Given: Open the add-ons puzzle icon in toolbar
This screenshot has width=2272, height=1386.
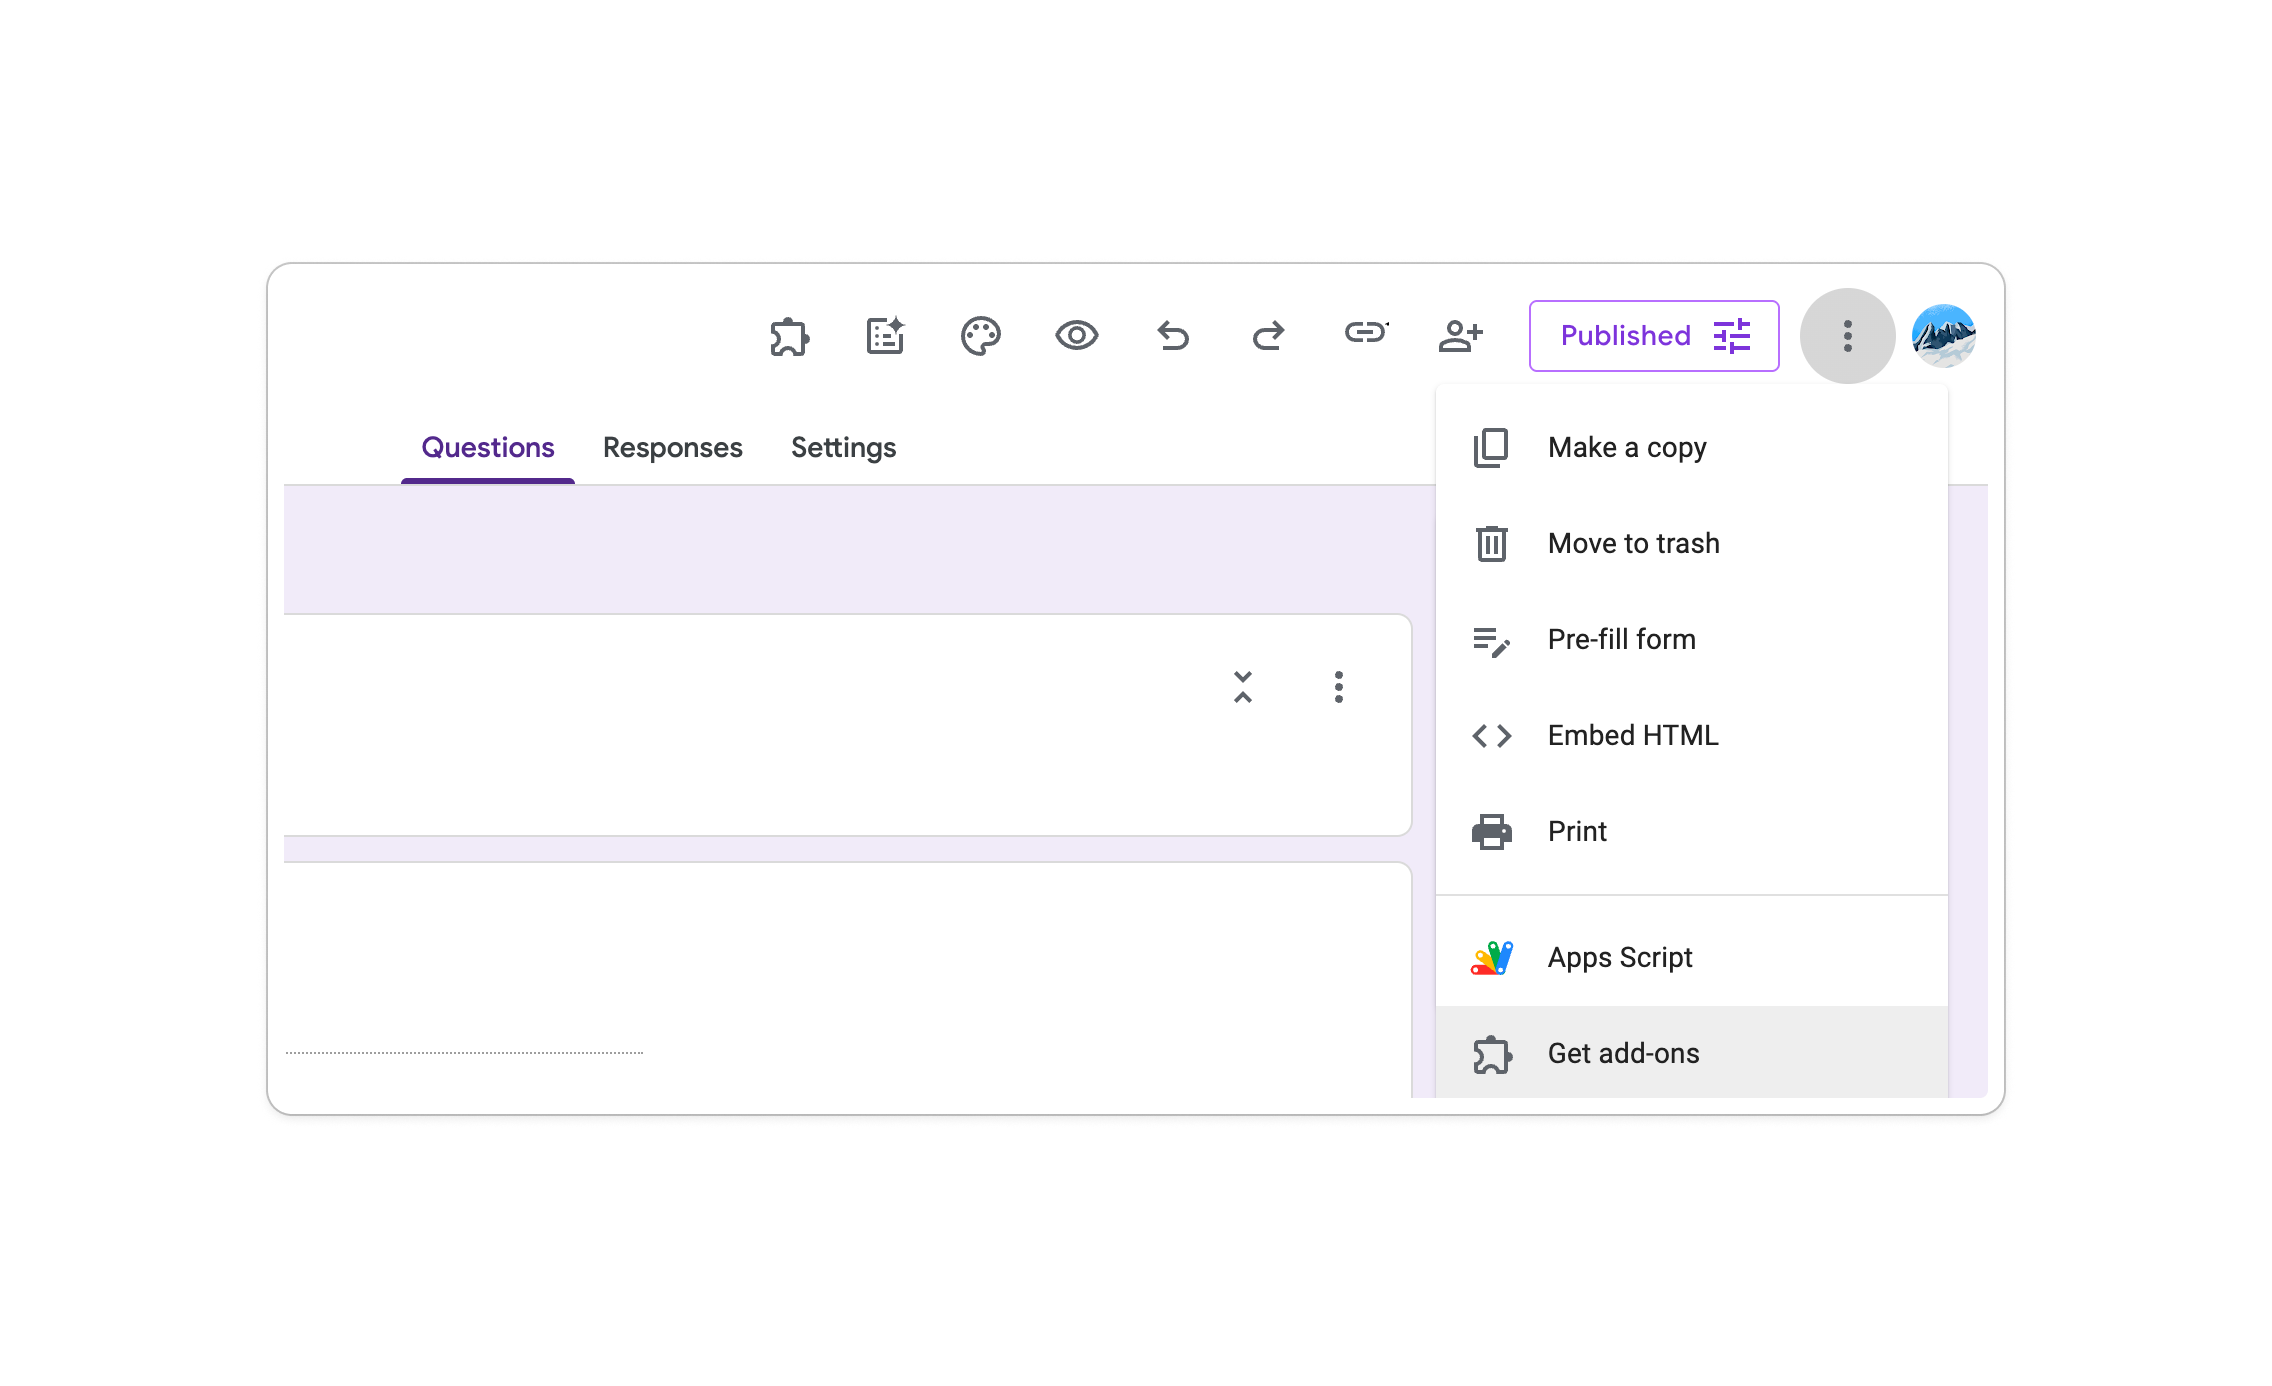Looking at the screenshot, I should tap(789, 336).
